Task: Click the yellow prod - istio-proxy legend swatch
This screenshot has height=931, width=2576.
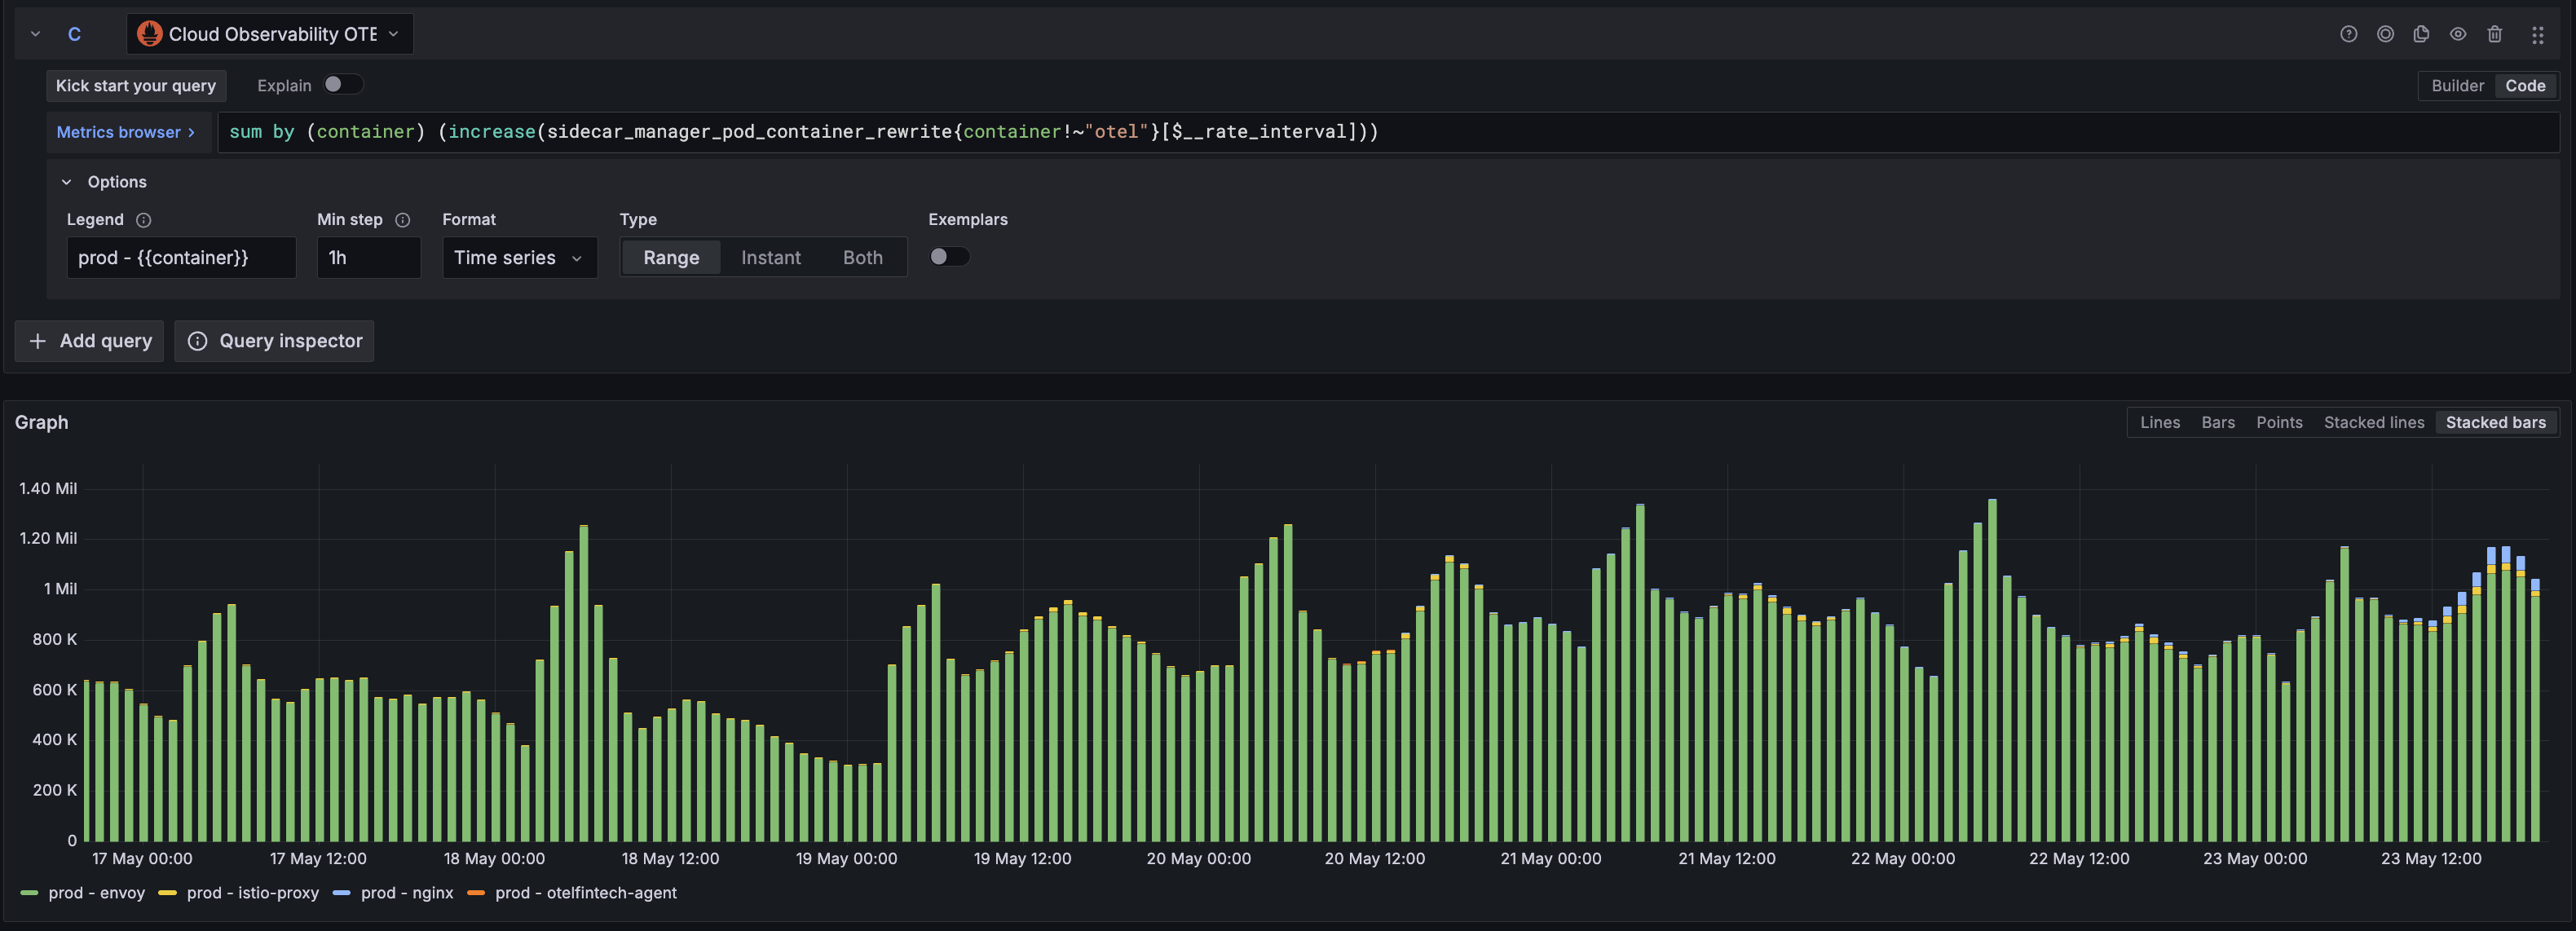Action: pos(167,893)
